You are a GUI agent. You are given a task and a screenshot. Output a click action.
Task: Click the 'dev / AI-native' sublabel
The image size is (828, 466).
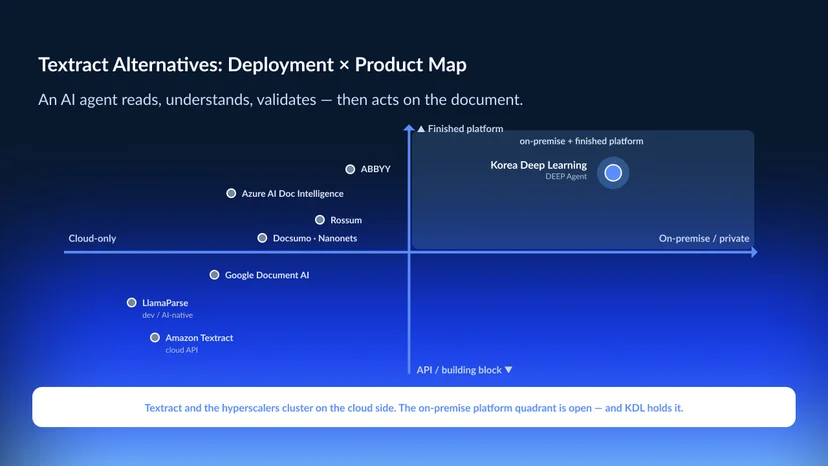pyautogui.click(x=167, y=315)
